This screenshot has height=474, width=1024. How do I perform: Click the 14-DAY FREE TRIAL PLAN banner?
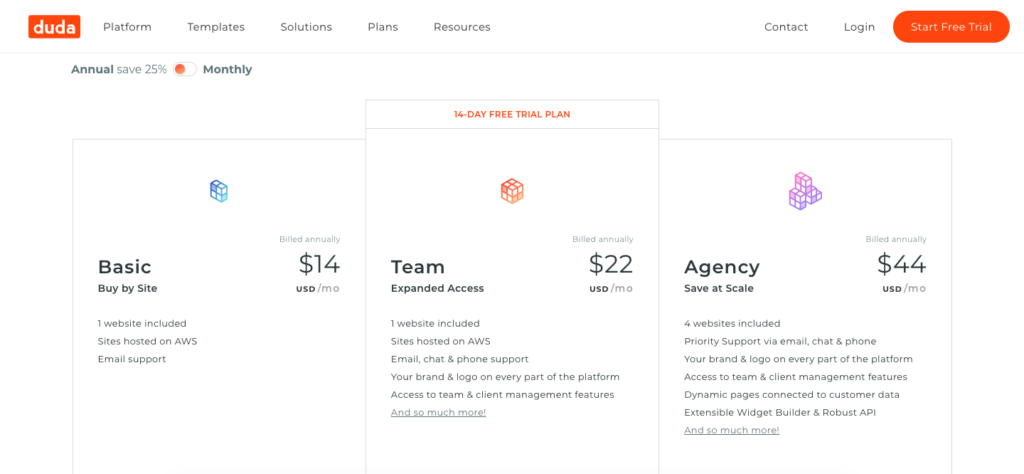pos(512,114)
